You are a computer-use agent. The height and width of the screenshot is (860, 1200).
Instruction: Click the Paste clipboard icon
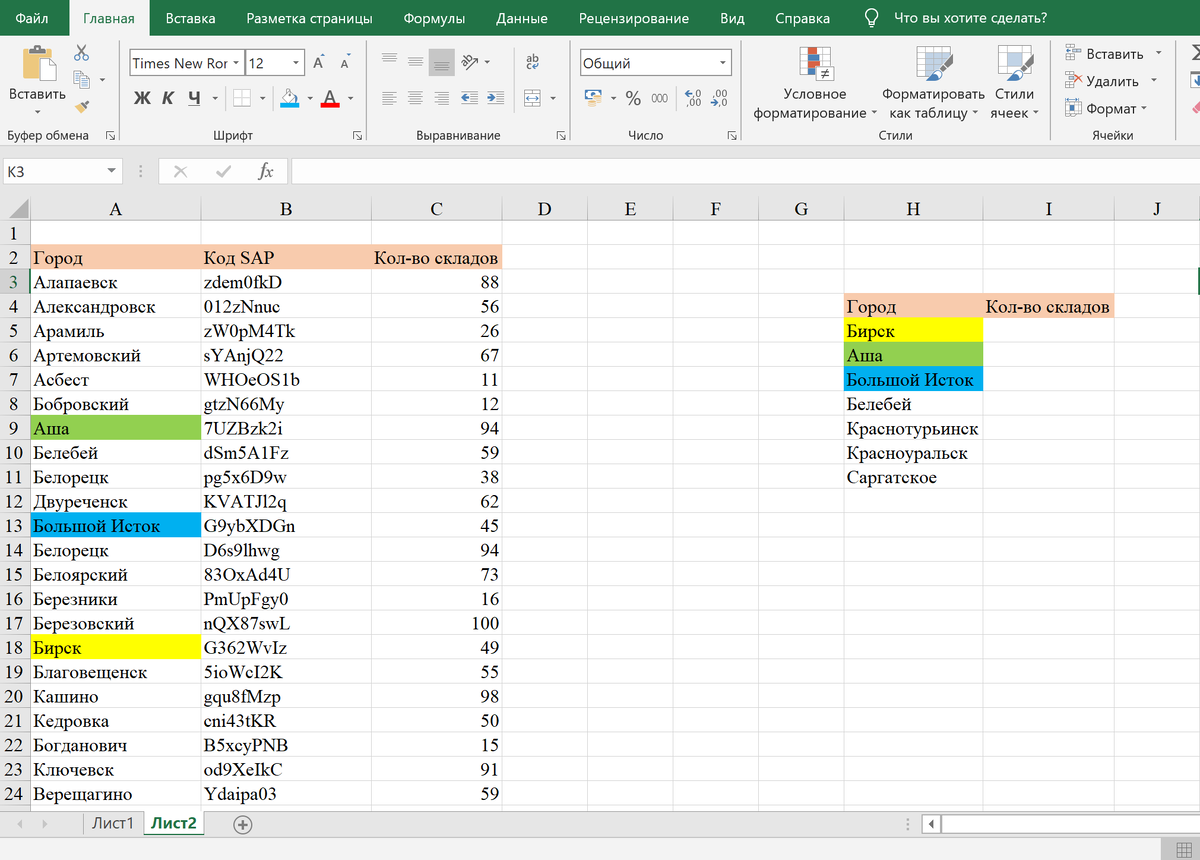click(x=37, y=62)
